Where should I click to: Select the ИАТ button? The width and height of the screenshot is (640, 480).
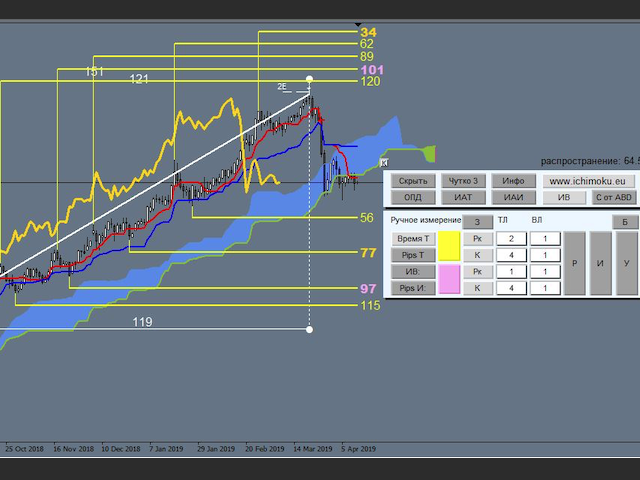pos(463,198)
